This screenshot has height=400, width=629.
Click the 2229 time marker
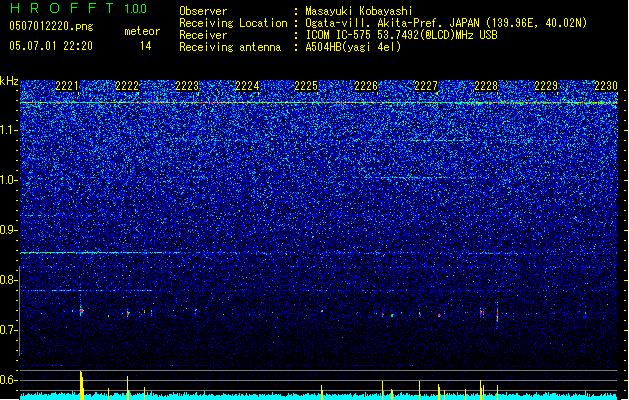click(x=546, y=86)
